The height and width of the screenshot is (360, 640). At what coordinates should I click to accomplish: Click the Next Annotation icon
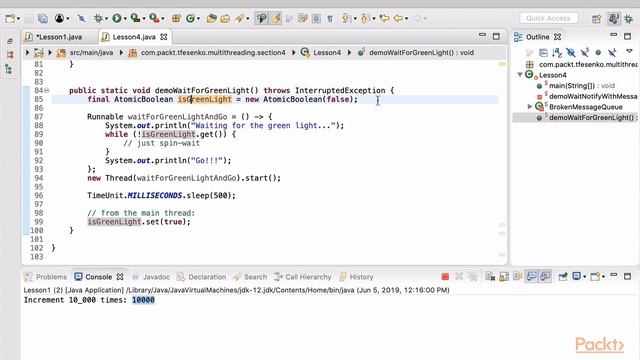click(346, 18)
